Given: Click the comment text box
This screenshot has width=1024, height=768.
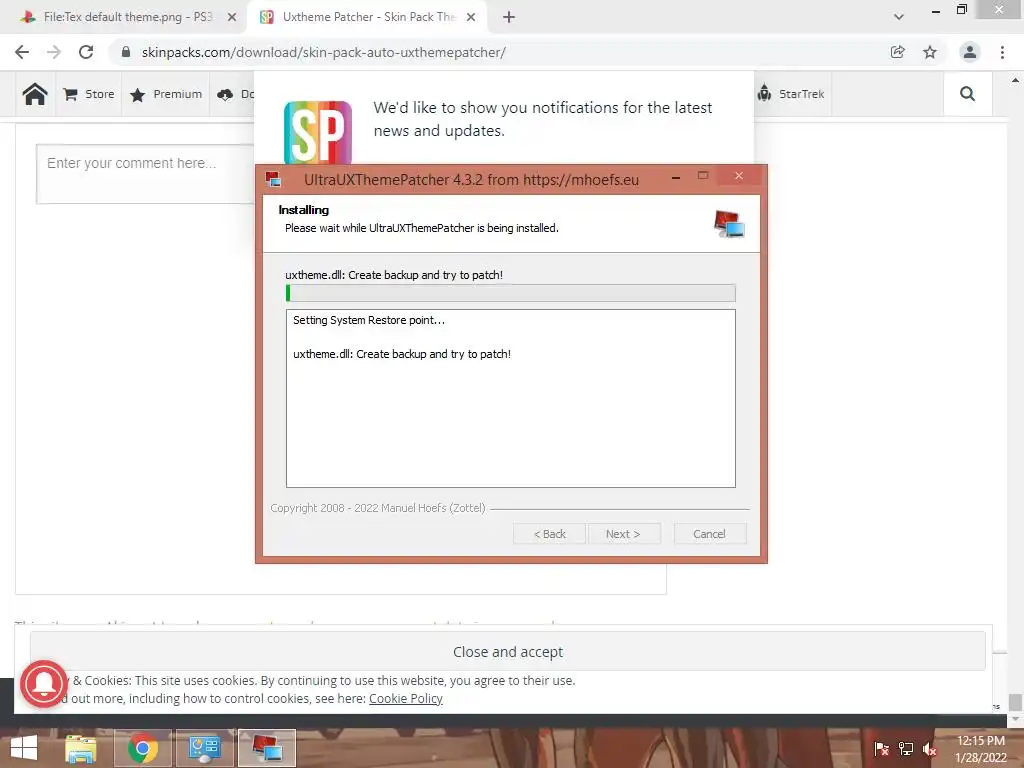Looking at the screenshot, I should click(x=145, y=174).
